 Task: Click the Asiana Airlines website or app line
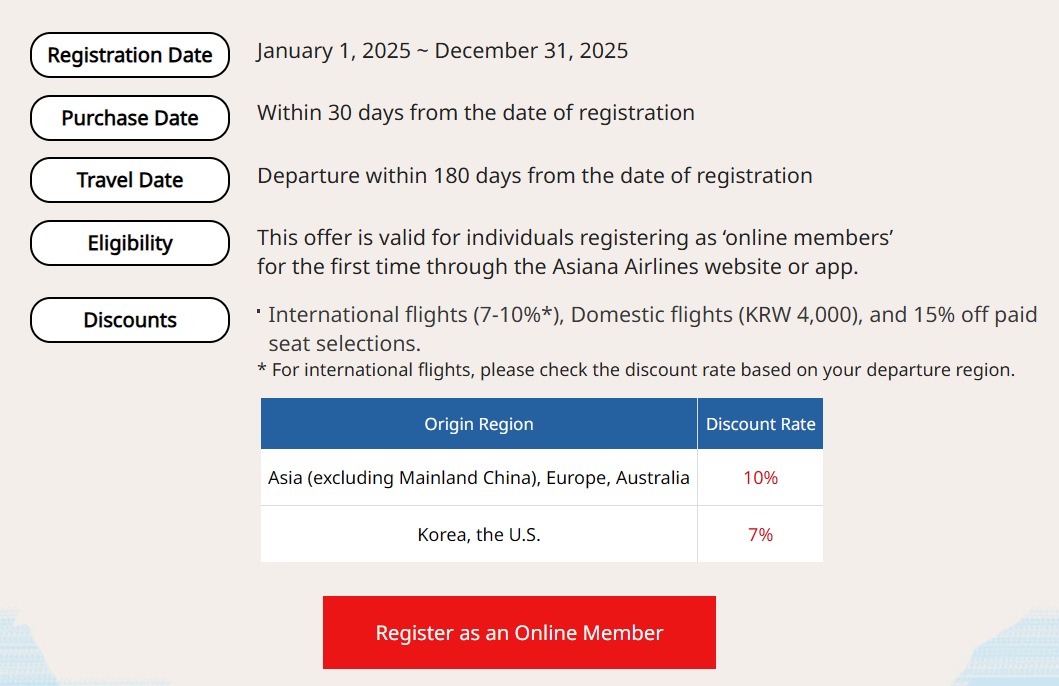tap(557, 267)
